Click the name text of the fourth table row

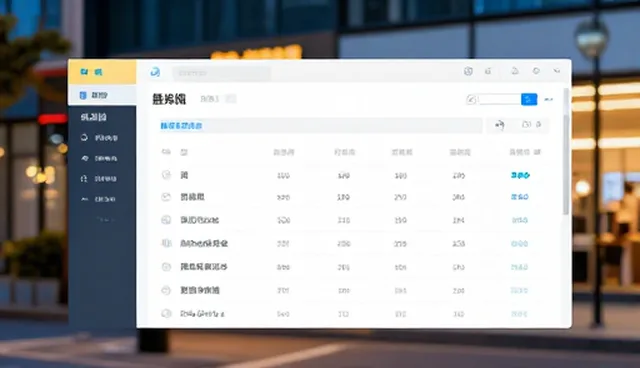pos(204,244)
